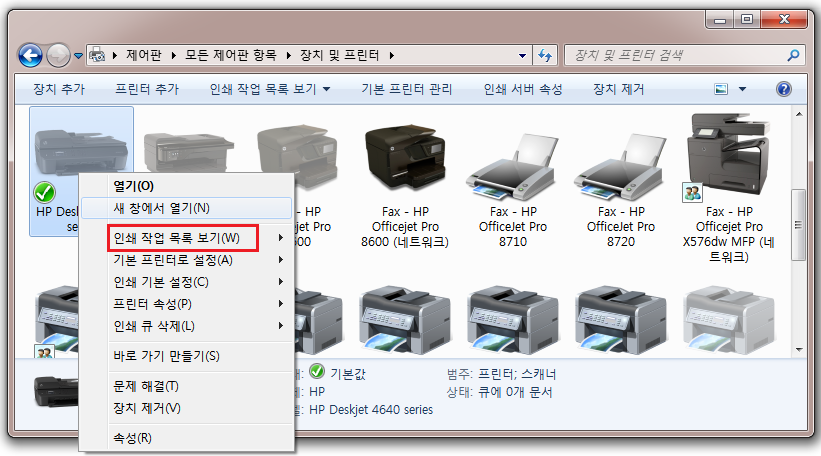Expand submenu arrow for 인쇄 기본 설정(C)
The width and height of the screenshot is (821, 456).
pos(281,282)
